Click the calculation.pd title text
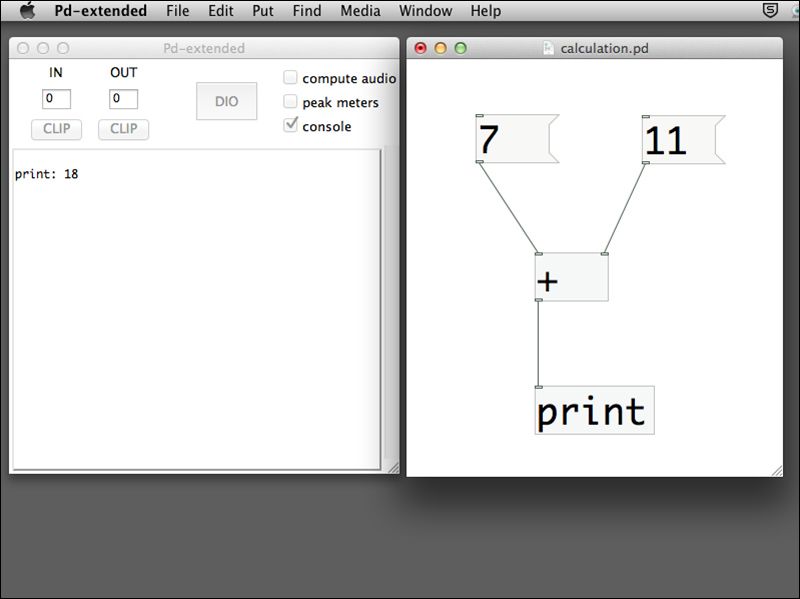Screen dimensions: 800x599 pos(605,48)
